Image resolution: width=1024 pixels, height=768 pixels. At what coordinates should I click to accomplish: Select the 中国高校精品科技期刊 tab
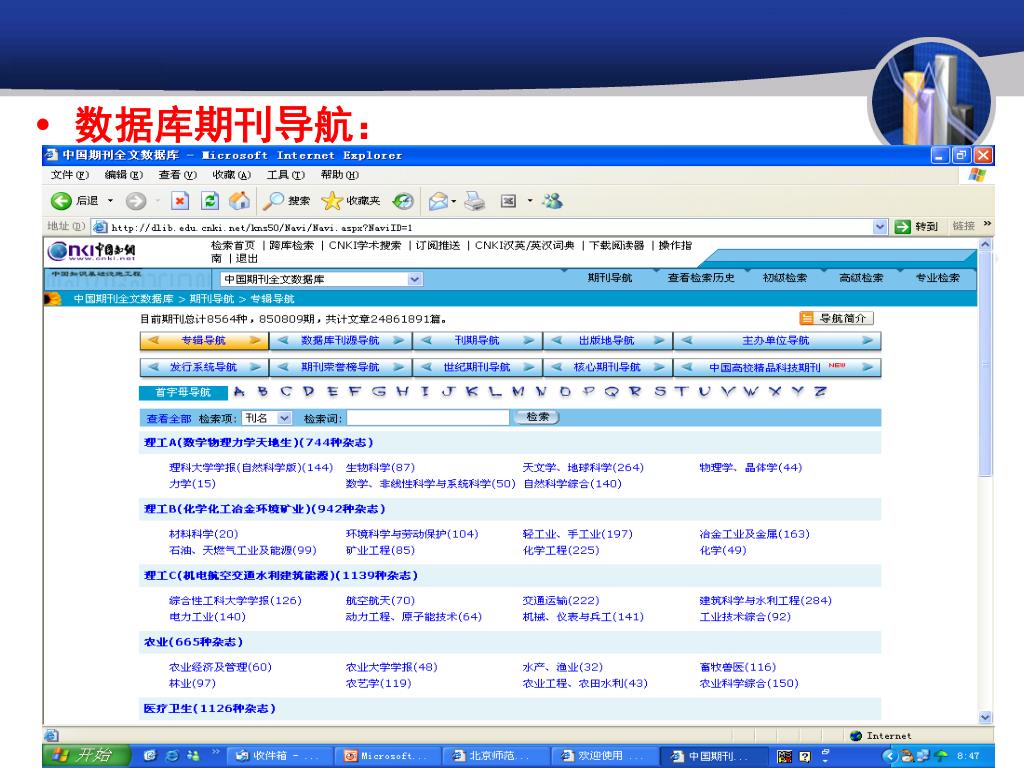(776, 367)
